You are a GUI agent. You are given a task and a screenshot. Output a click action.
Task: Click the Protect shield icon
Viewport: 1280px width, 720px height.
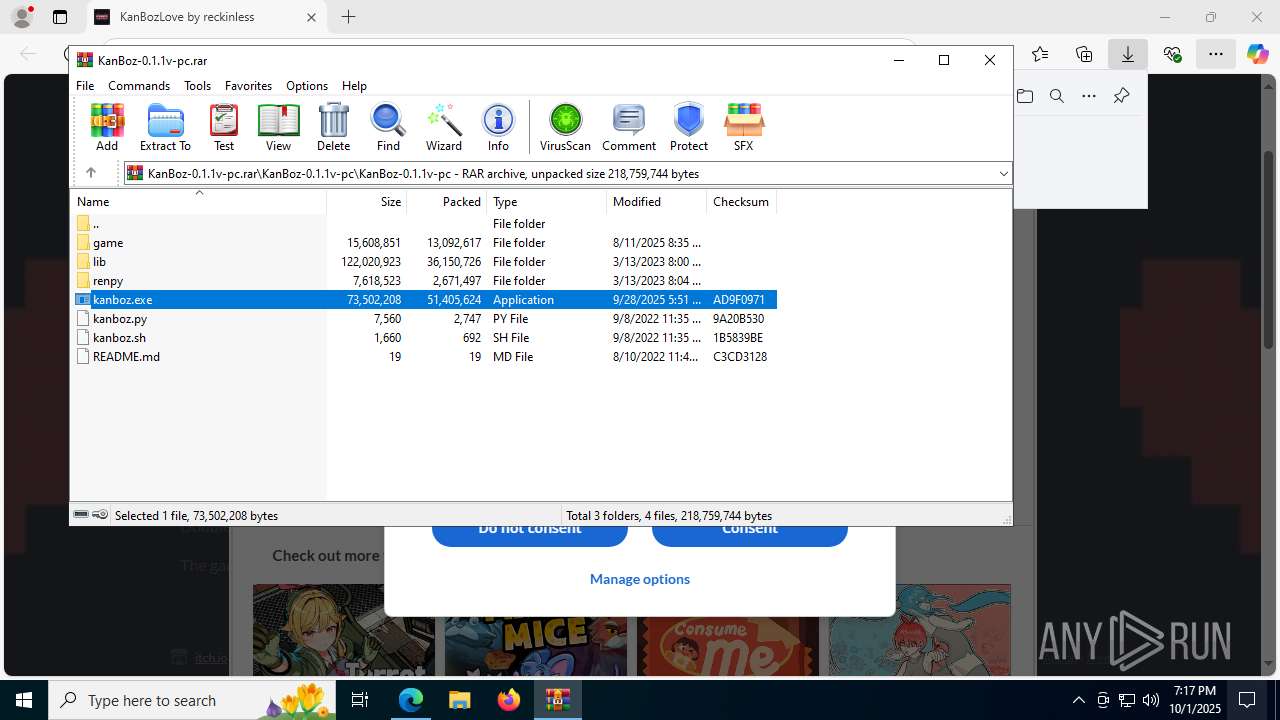689,127
